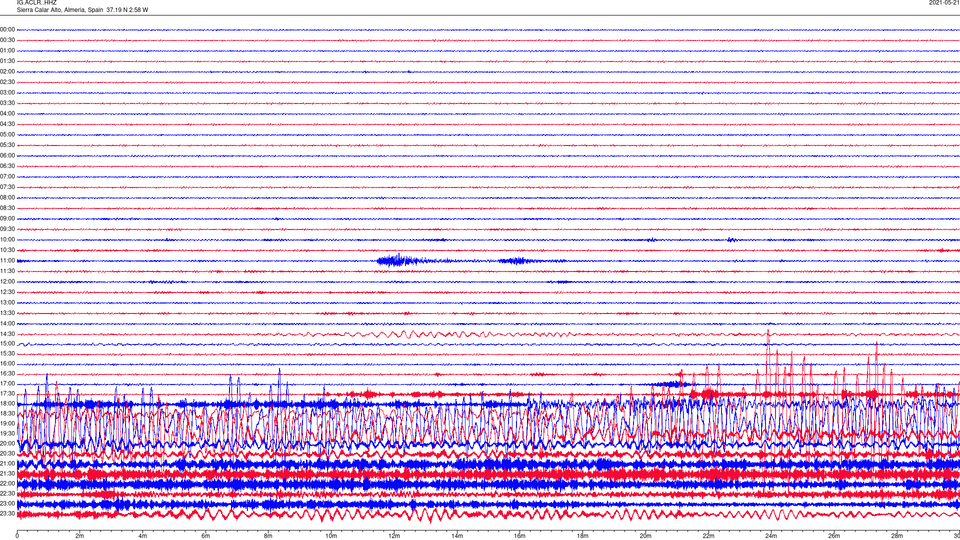This screenshot has height=540, width=960.
Task: Select the 10:30 row label
Action: pyautogui.click(x=7, y=250)
